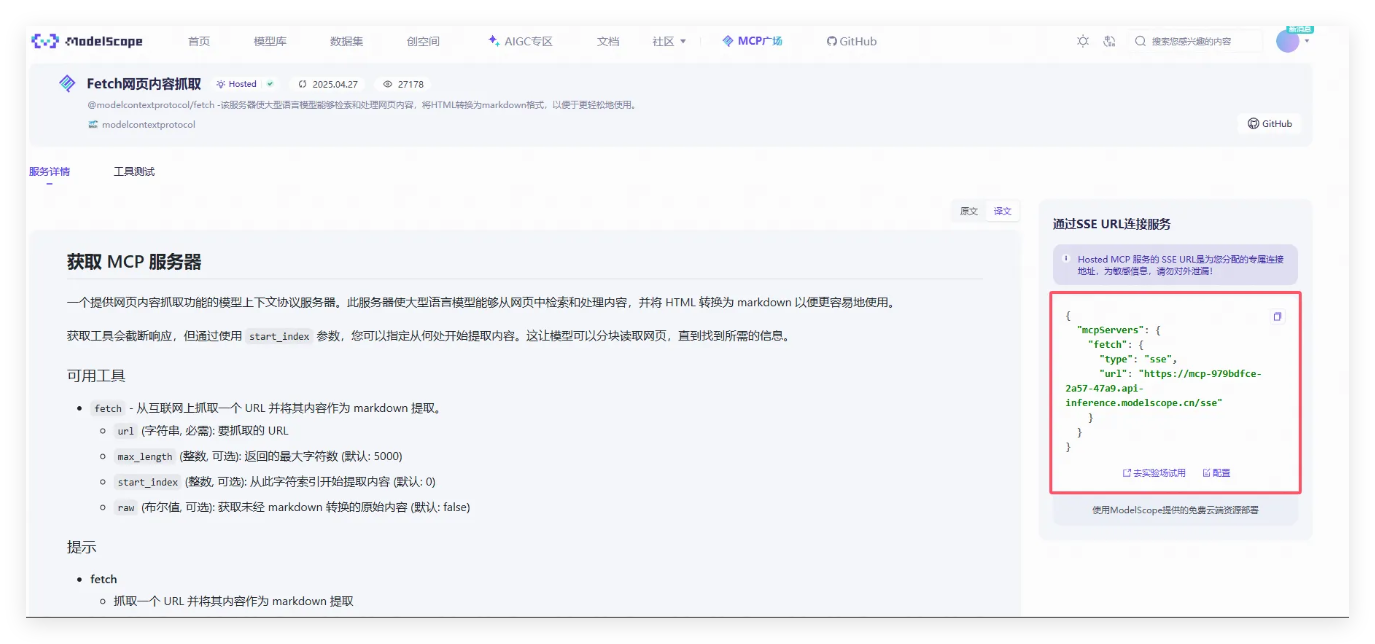
Task: Go to MCP广场 in navigation
Action: coord(752,41)
